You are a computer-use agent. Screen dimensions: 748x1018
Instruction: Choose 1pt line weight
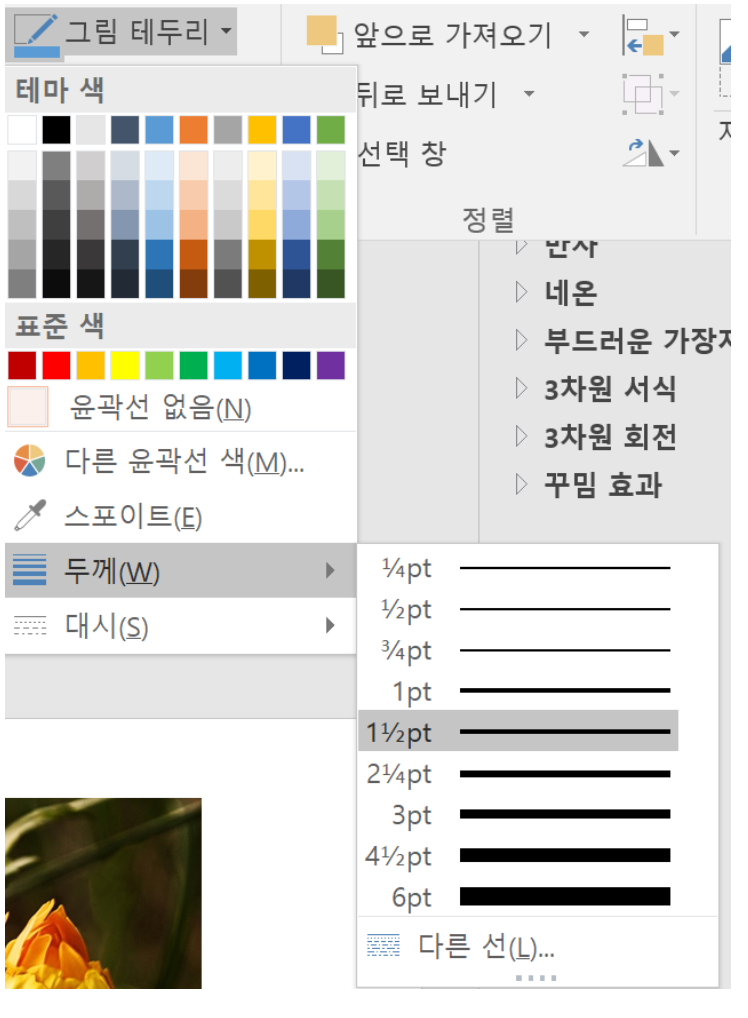[x=518, y=691]
